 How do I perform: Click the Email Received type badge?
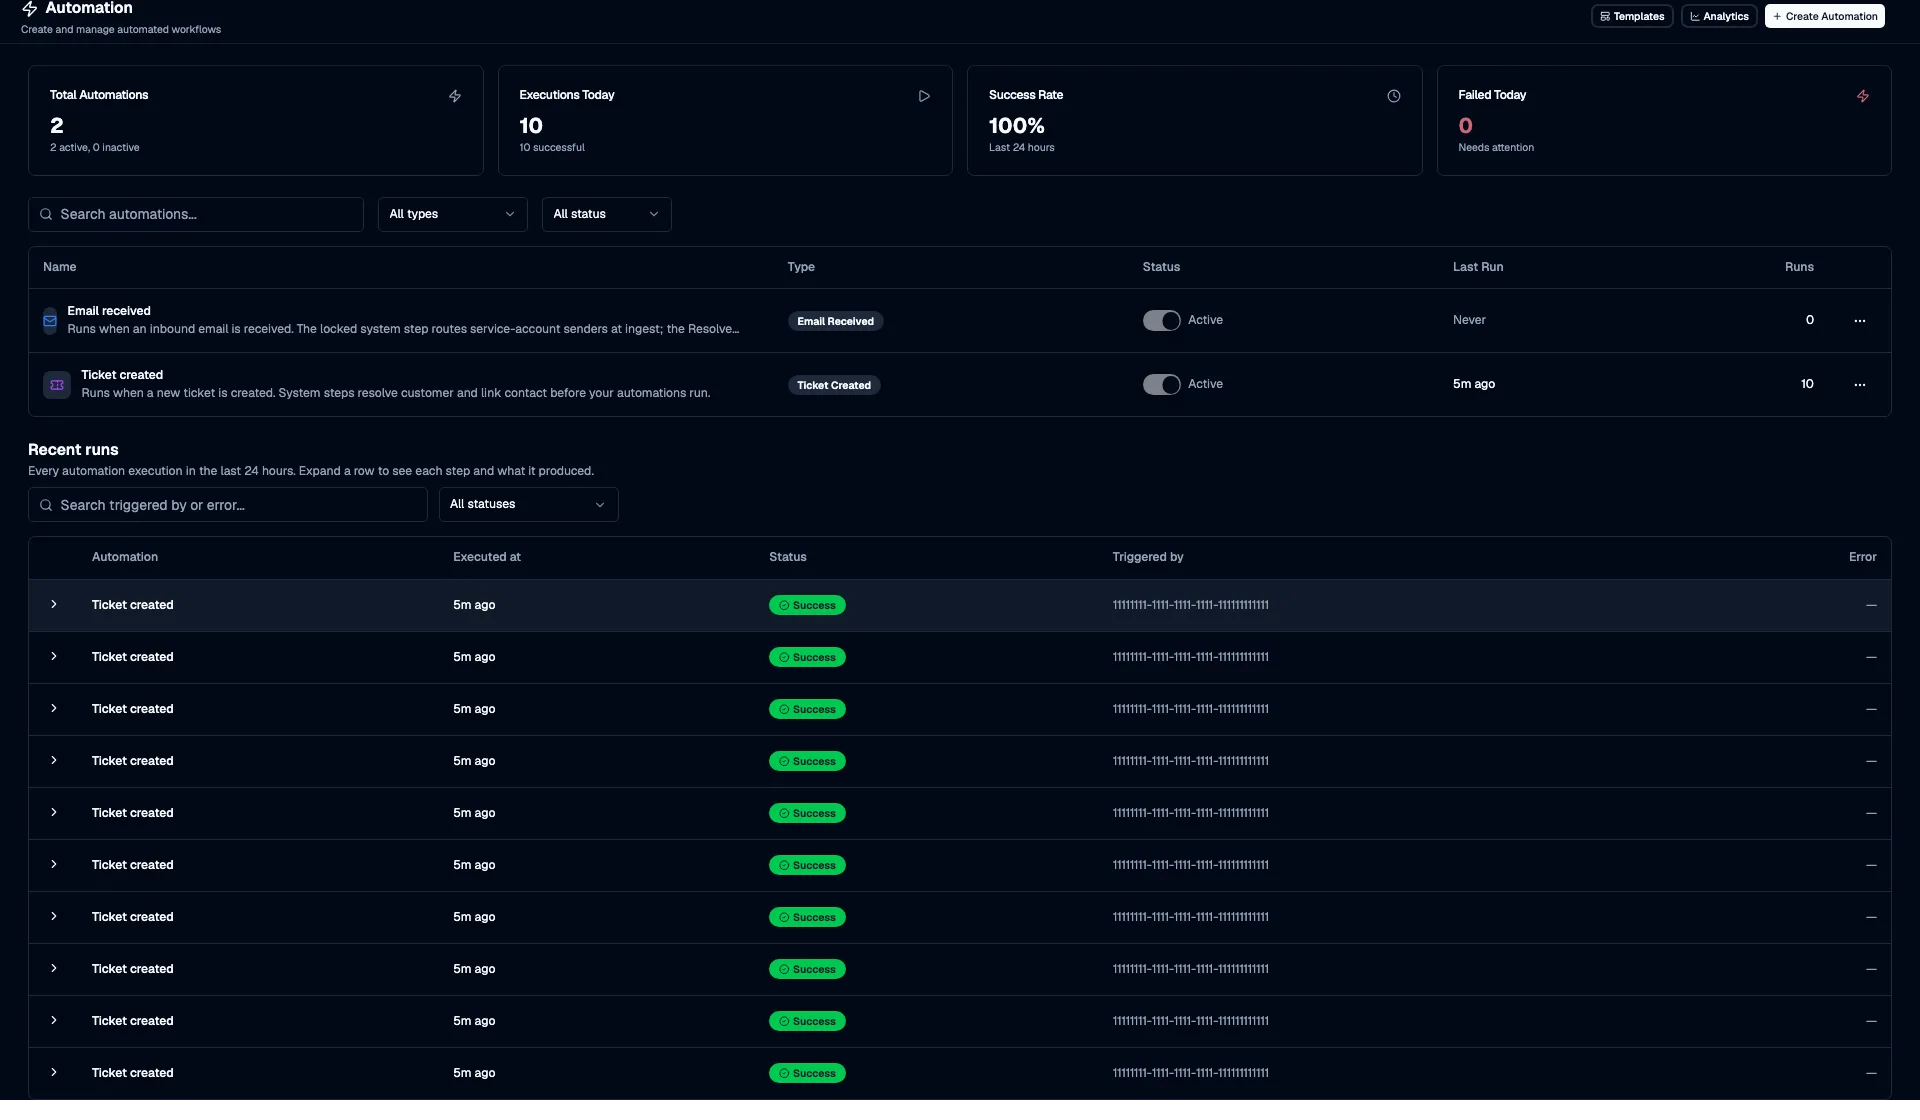point(835,322)
